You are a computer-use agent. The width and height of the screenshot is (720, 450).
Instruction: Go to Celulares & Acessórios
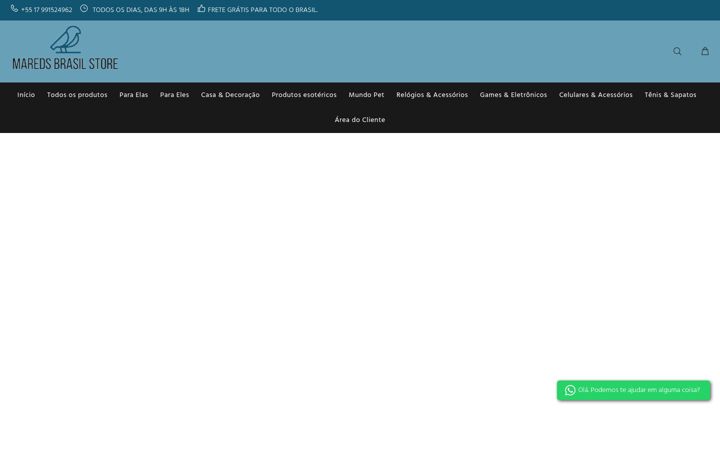point(596,95)
